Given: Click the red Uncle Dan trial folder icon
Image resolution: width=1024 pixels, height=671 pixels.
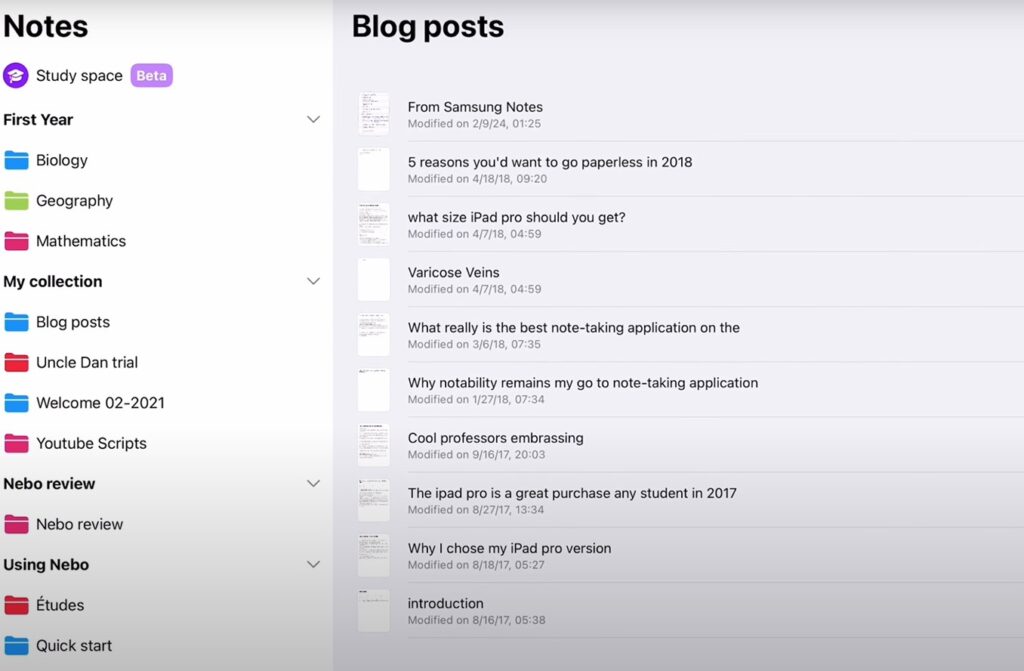Looking at the screenshot, I should [18, 362].
